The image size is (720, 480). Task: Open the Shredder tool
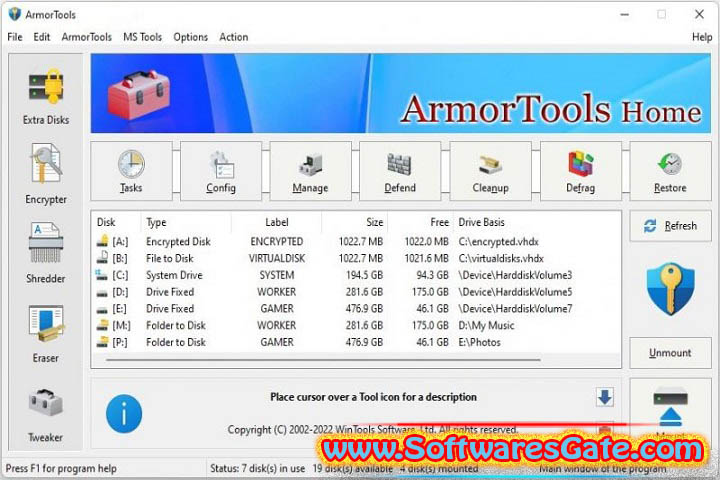point(46,253)
